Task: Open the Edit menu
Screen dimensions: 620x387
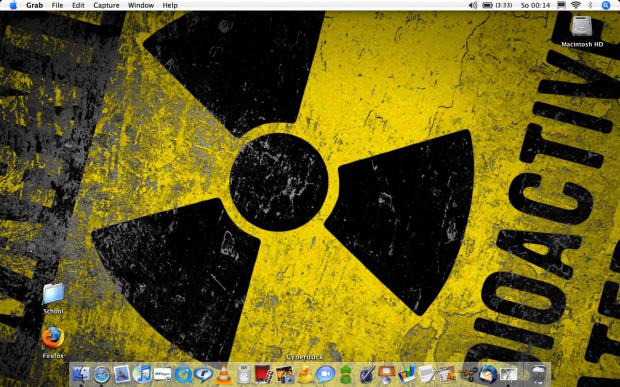Action: pos(78,5)
